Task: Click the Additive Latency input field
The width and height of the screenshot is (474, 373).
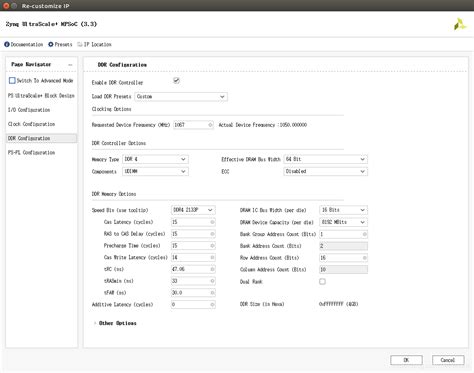Action: (193, 305)
